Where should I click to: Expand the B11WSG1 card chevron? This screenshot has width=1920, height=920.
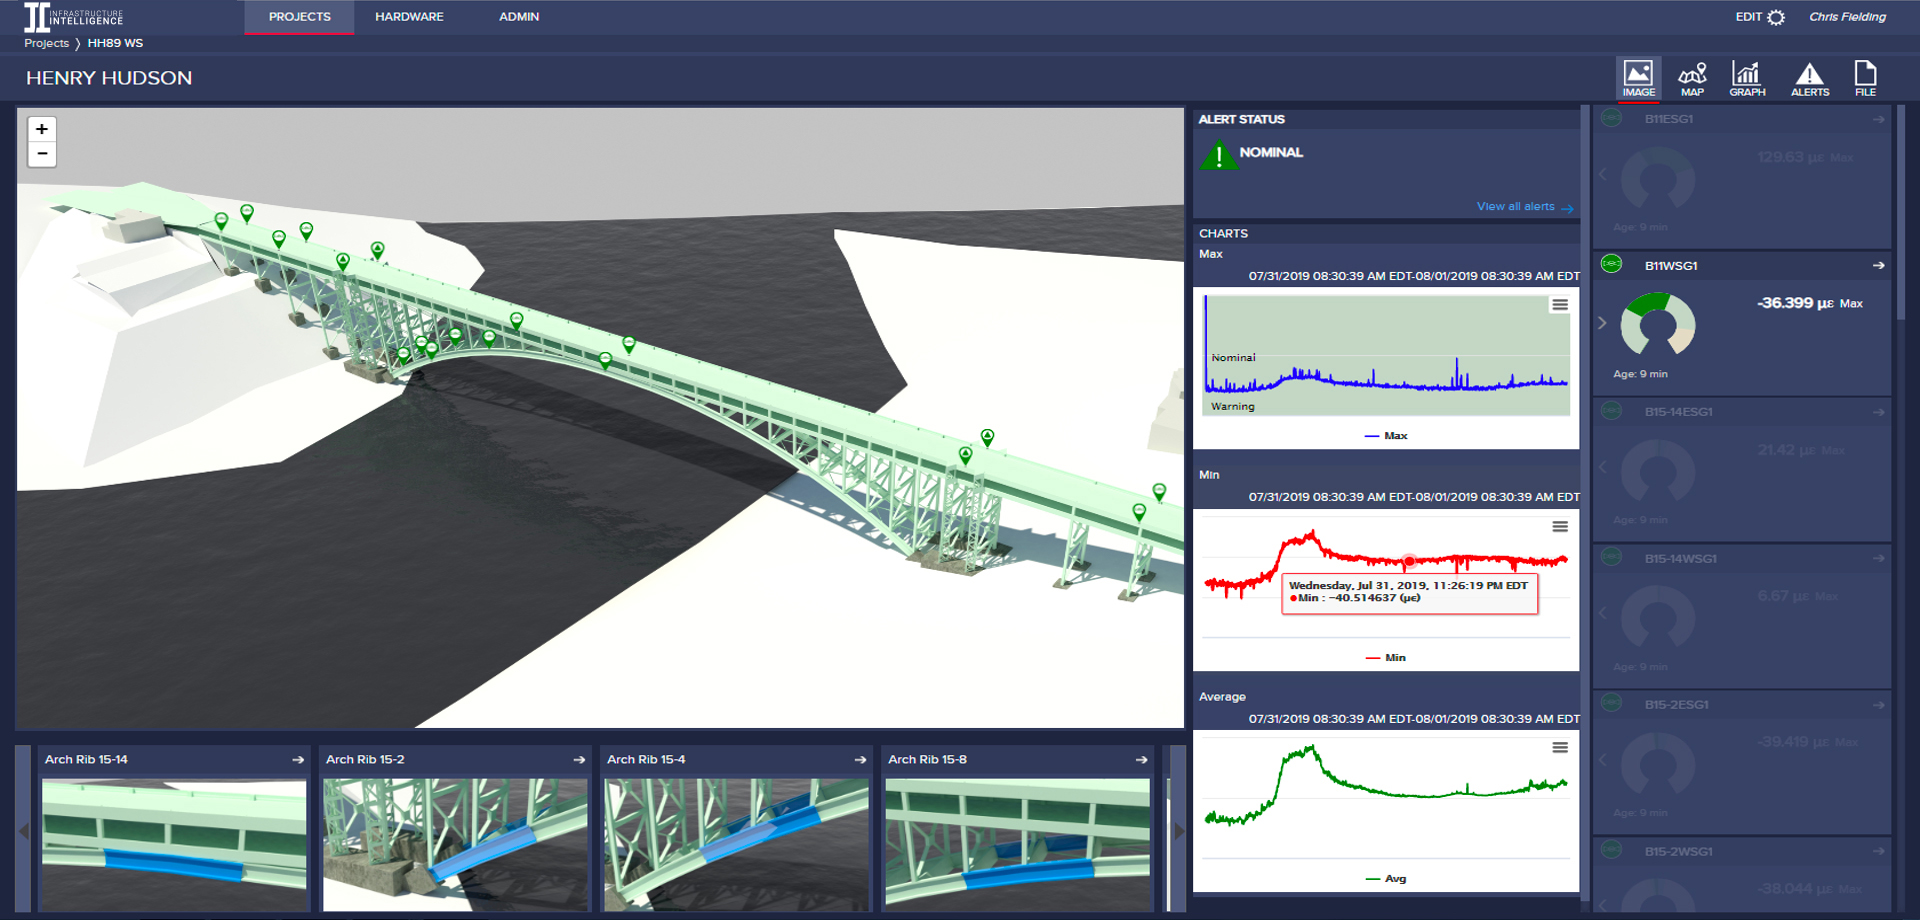1602,323
